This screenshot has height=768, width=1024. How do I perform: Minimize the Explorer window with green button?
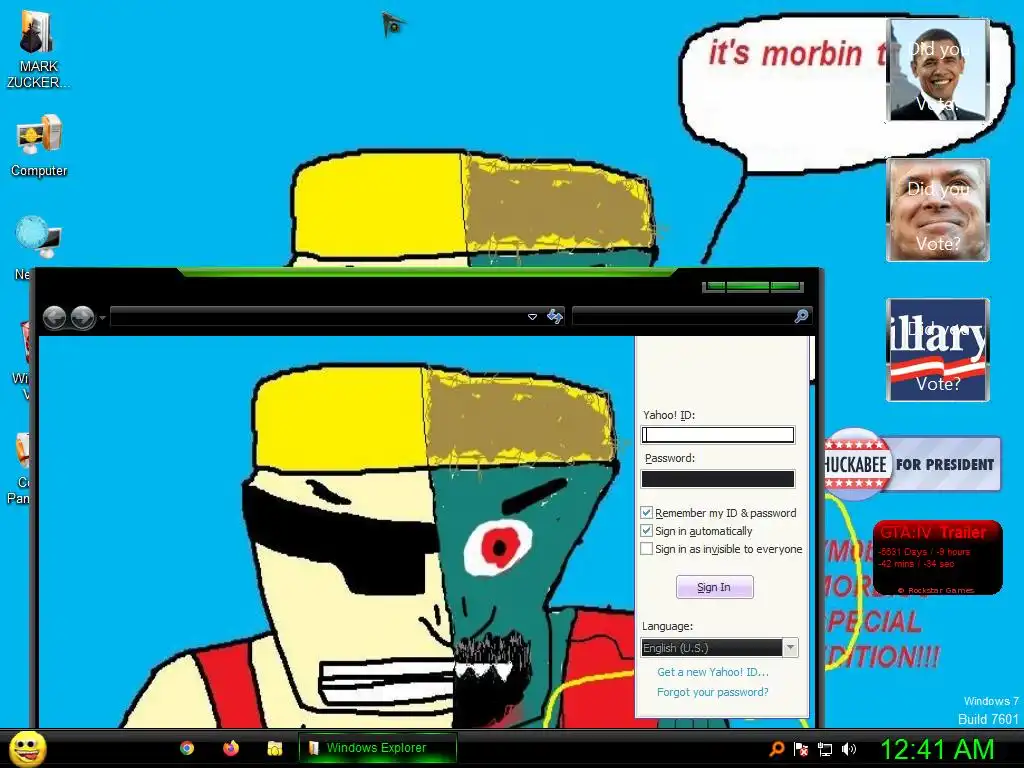point(715,286)
